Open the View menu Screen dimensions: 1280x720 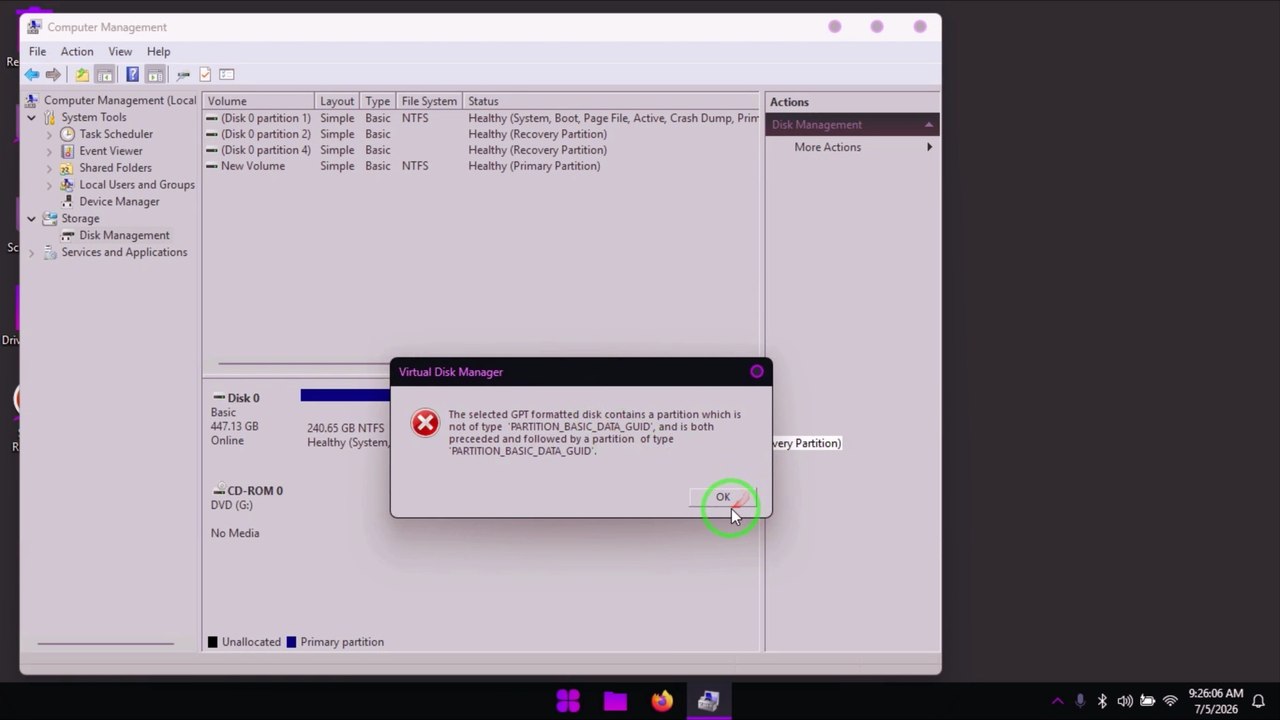[120, 51]
